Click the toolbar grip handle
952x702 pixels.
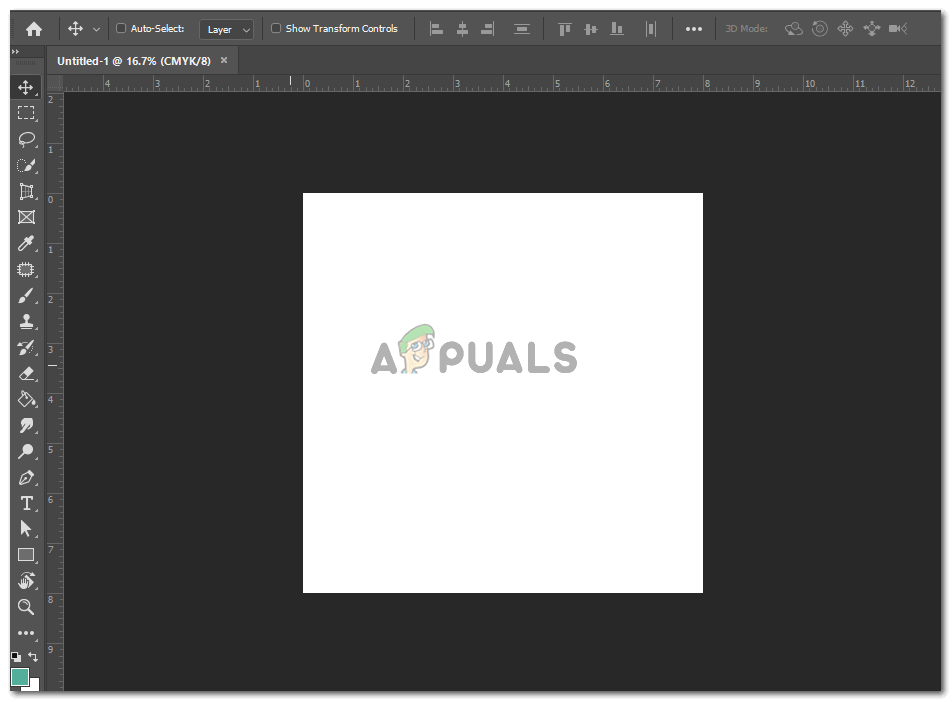pyautogui.click(x=26, y=63)
